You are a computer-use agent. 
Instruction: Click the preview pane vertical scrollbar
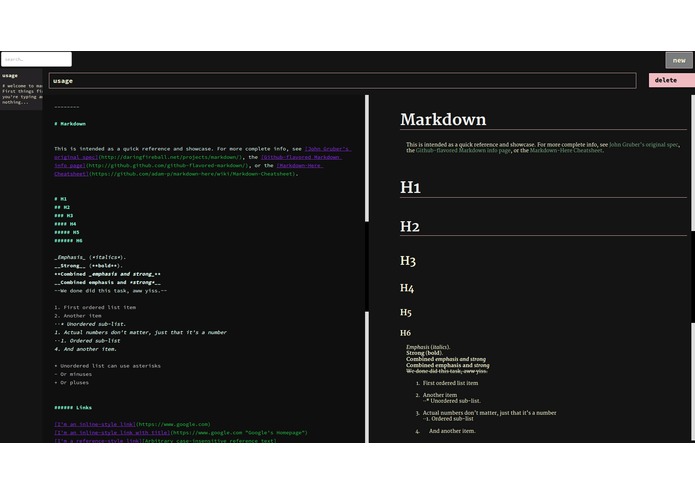(x=693, y=268)
